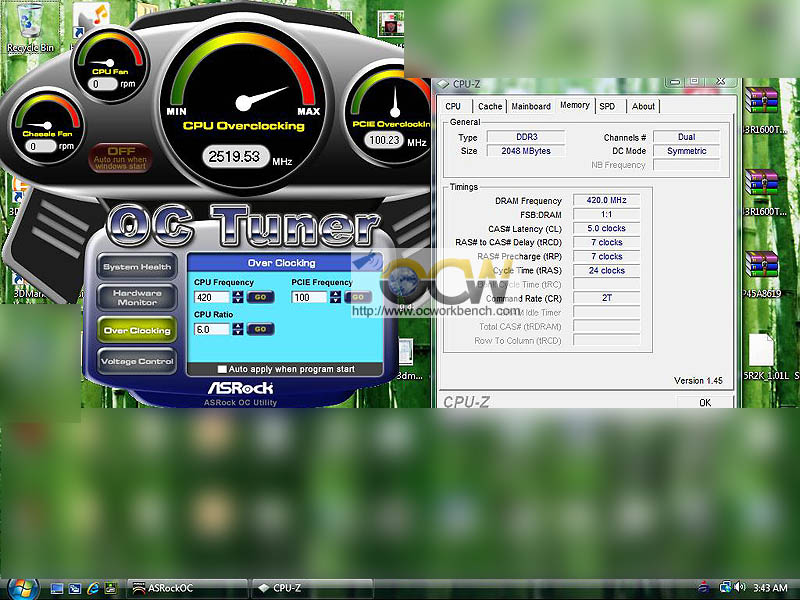Click OK in CPU-Z window

point(705,403)
